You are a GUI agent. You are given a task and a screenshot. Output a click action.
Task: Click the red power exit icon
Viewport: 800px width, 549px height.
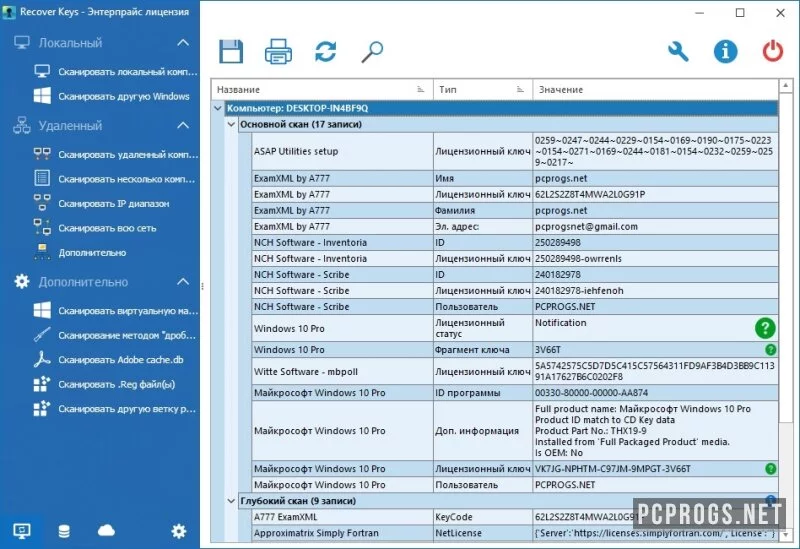(x=772, y=52)
